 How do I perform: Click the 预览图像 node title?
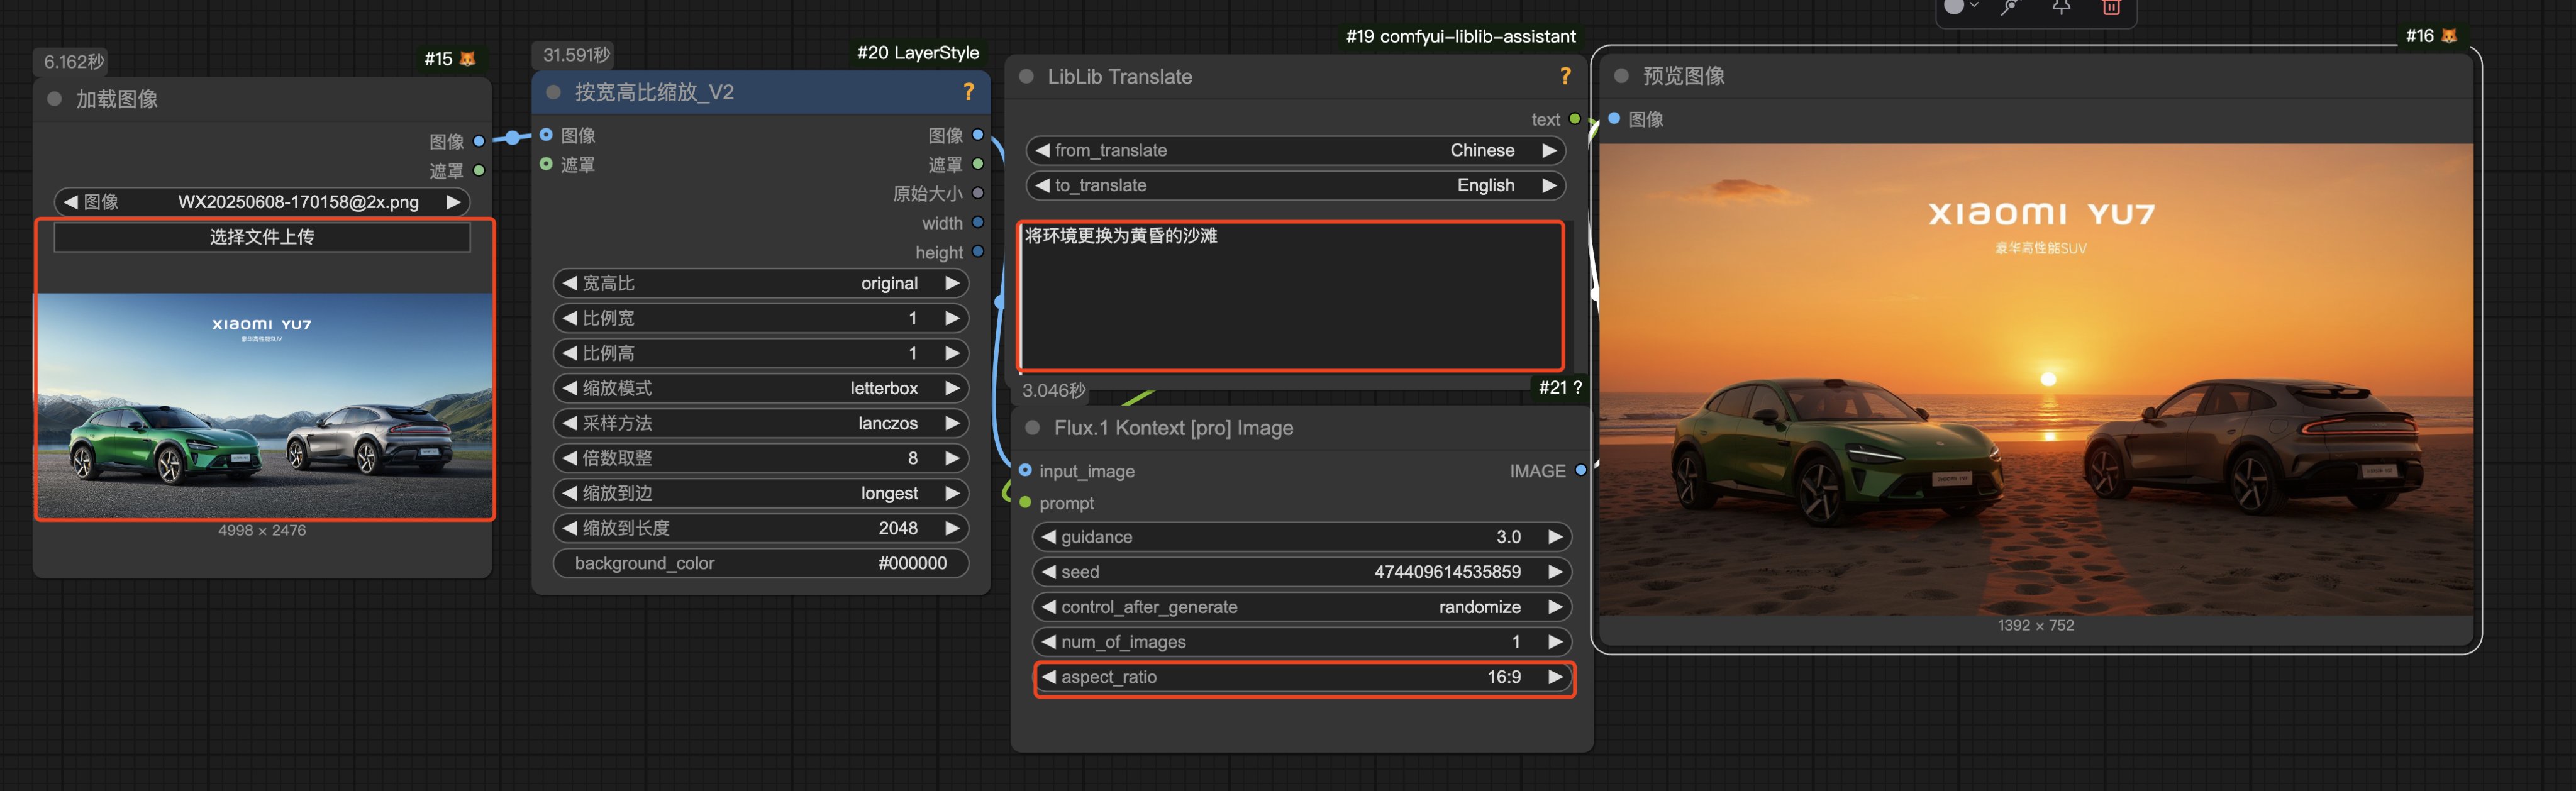[1683, 75]
